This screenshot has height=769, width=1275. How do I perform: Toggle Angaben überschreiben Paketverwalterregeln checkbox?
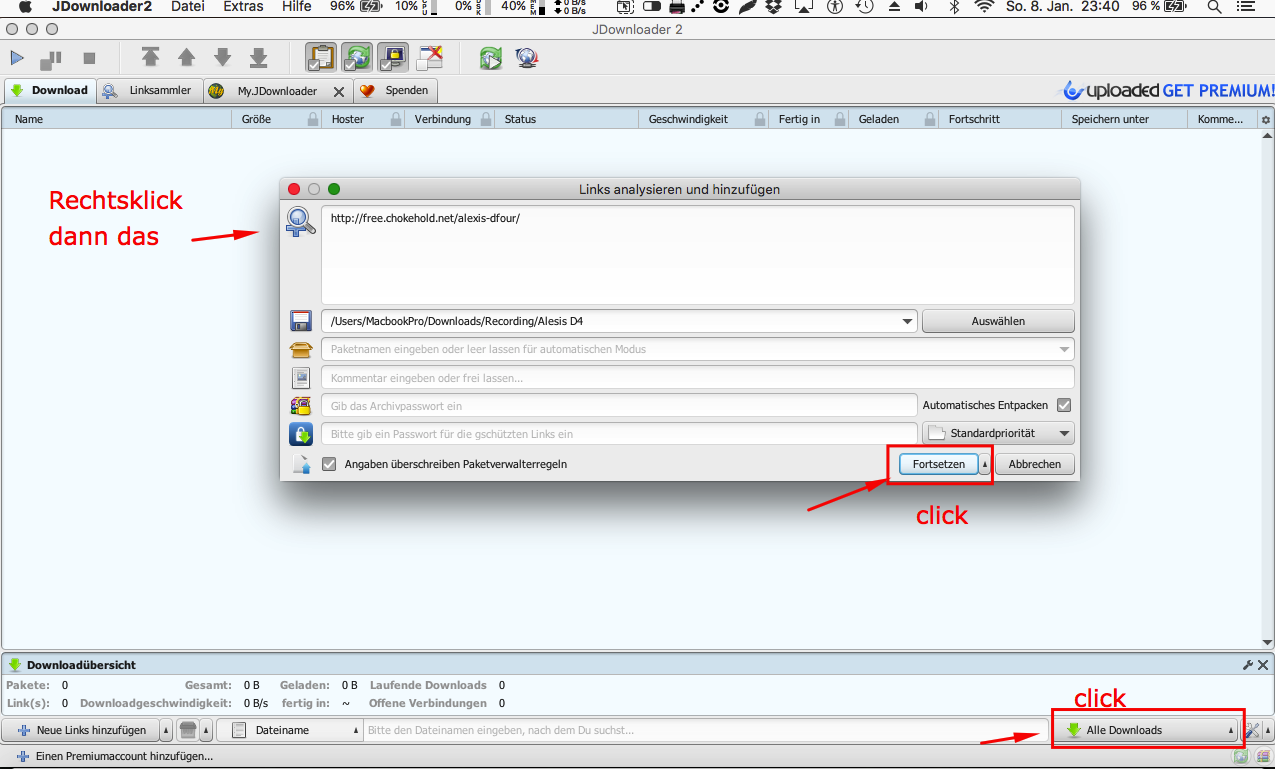[x=329, y=464]
